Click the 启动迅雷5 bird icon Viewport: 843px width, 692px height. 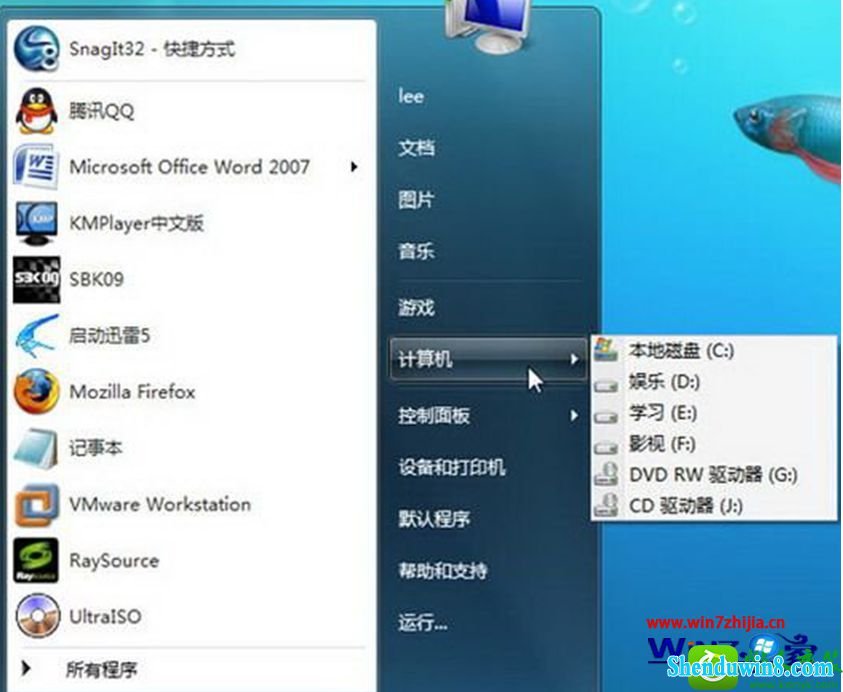(x=37, y=336)
